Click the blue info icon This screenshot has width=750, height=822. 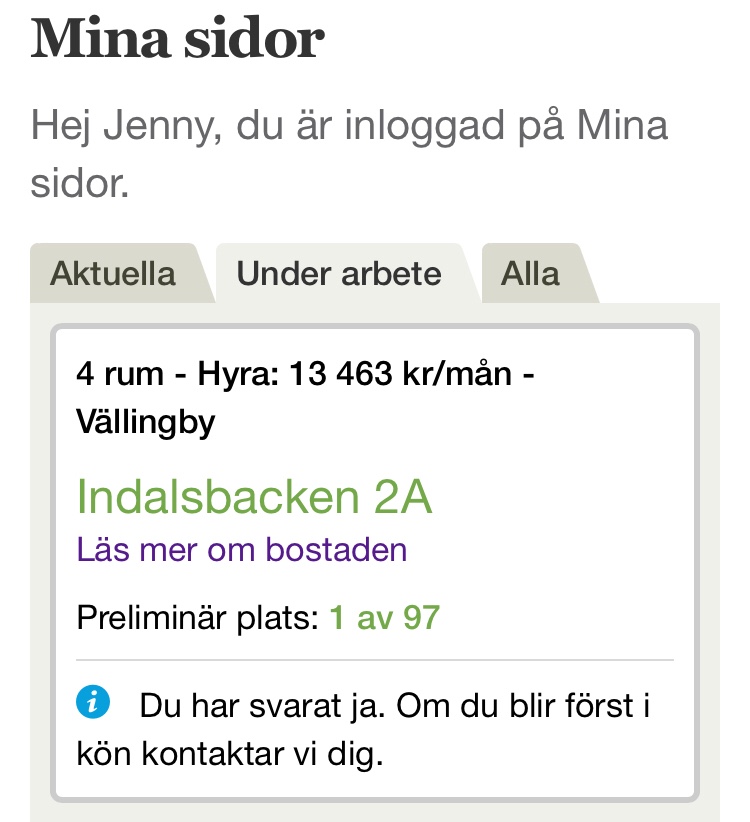coord(93,701)
